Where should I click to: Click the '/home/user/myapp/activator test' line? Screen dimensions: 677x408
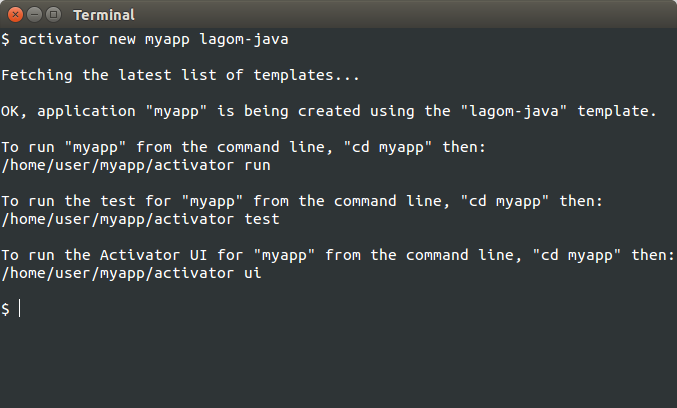tap(140, 219)
